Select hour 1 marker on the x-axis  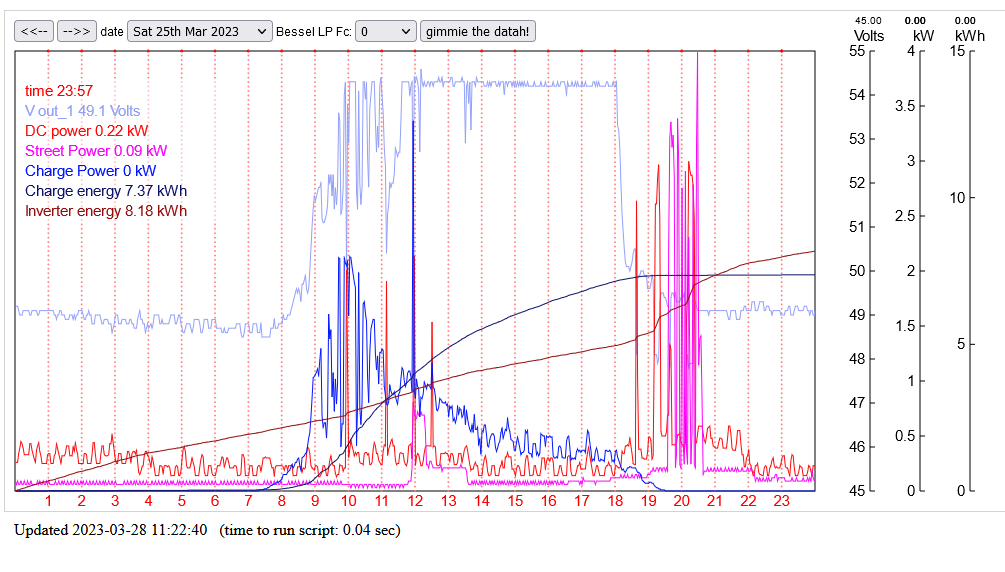[48, 500]
